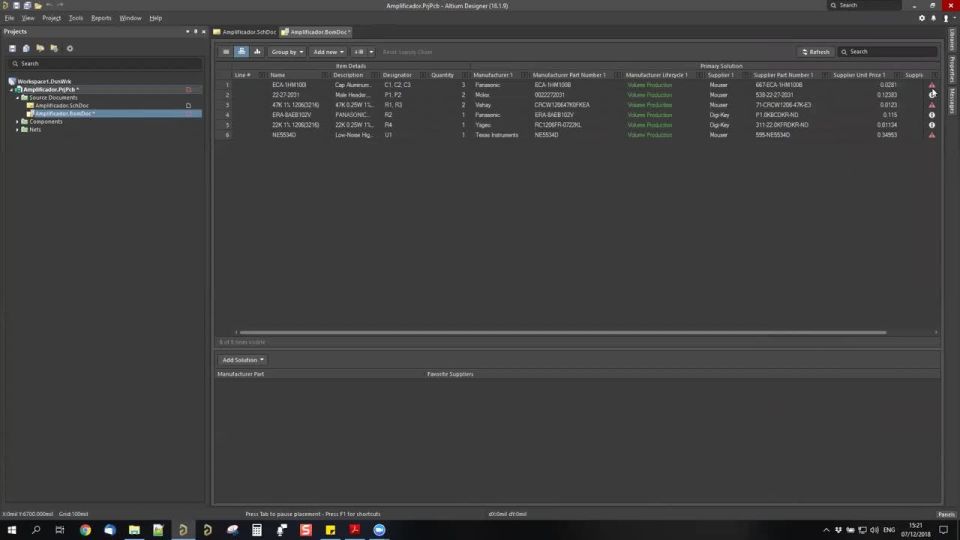Open Project menu
960x540 pixels.
(x=51, y=18)
